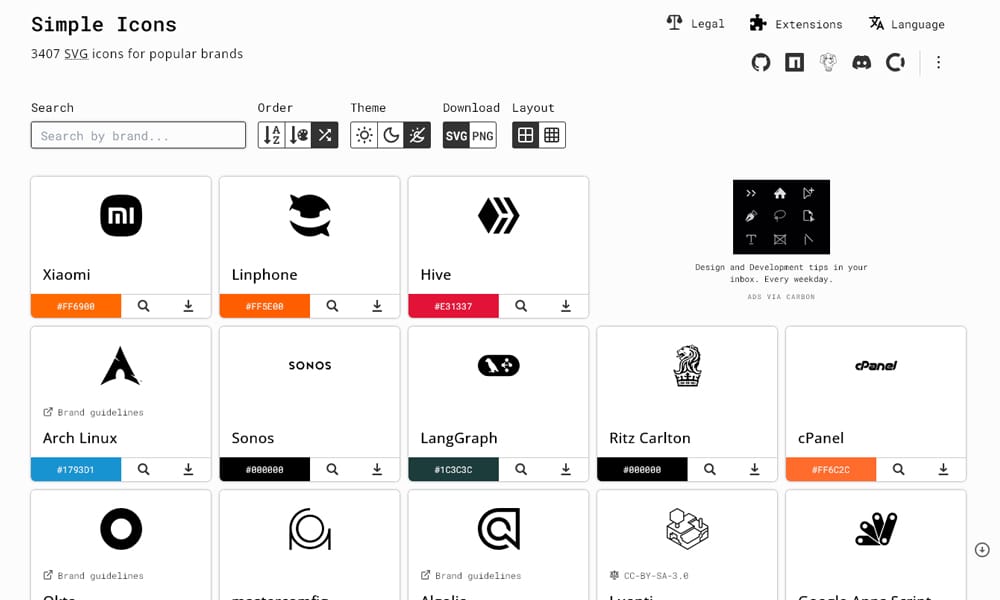The image size is (1000, 600).
Task: Download the Xiaomi icon
Action: 188,306
